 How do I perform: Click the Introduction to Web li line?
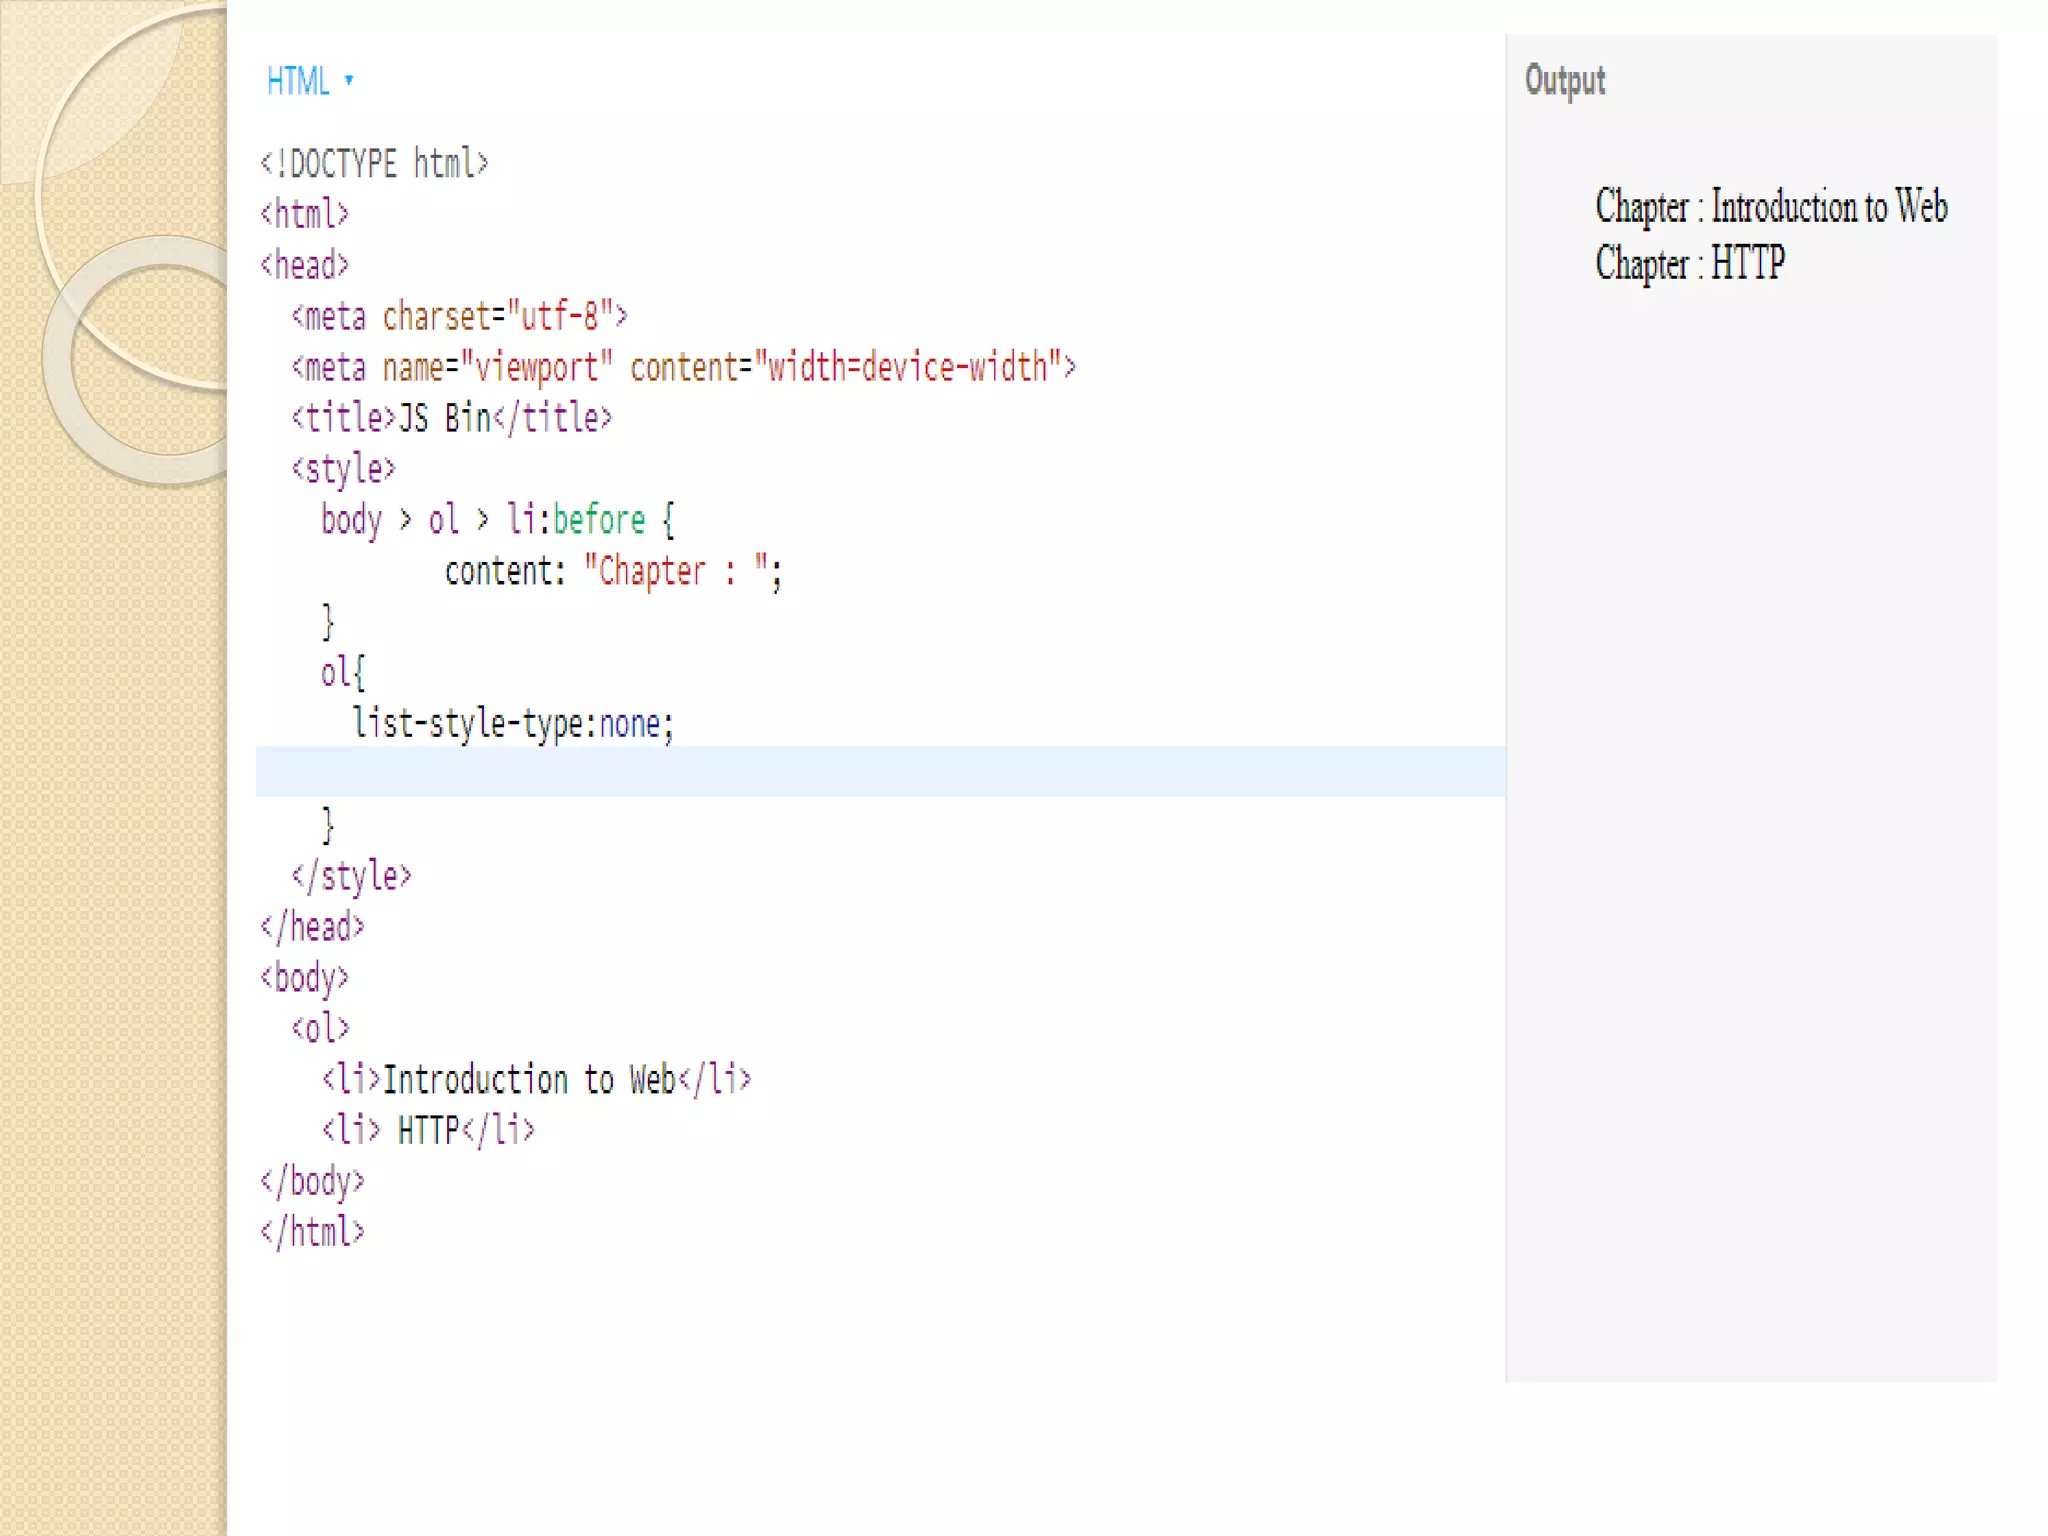pyautogui.click(x=536, y=1079)
